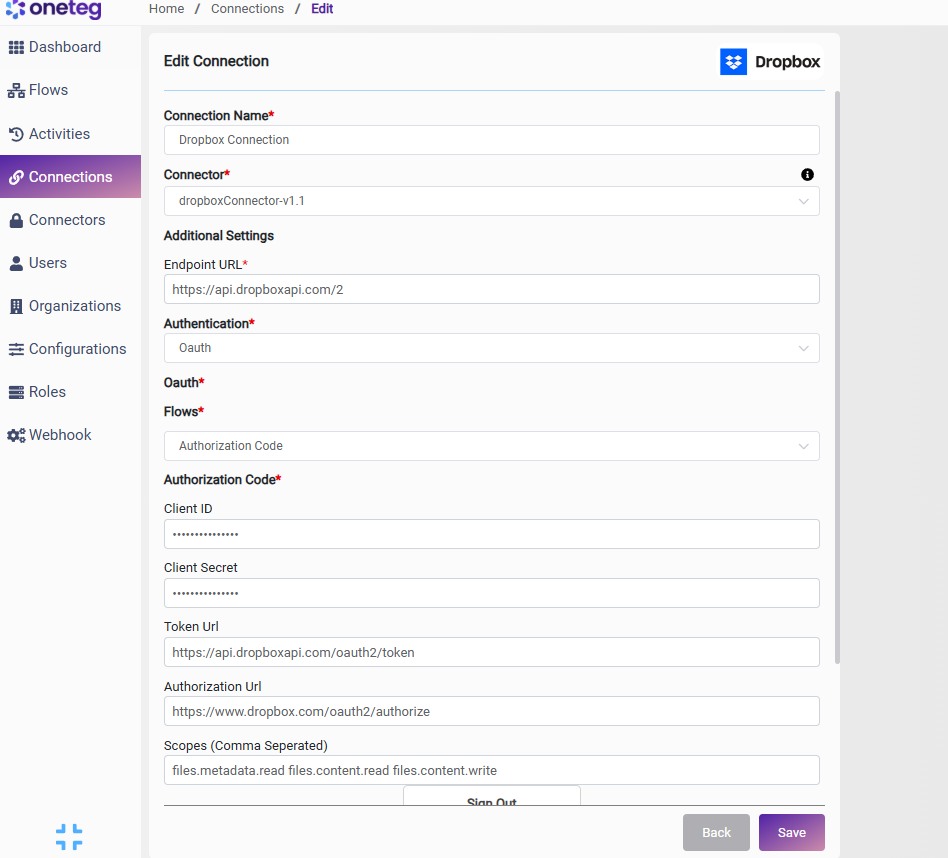
Task: Go to Connections breadcrumb link
Action: (247, 9)
